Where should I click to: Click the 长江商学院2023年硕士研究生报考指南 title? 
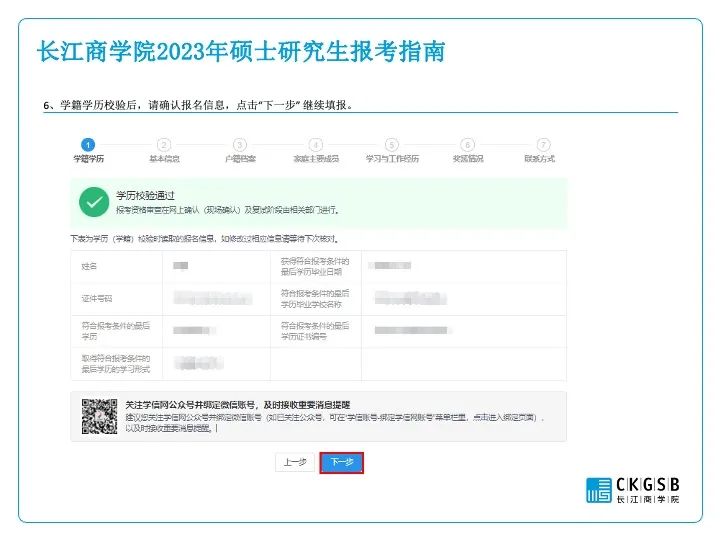click(241, 51)
